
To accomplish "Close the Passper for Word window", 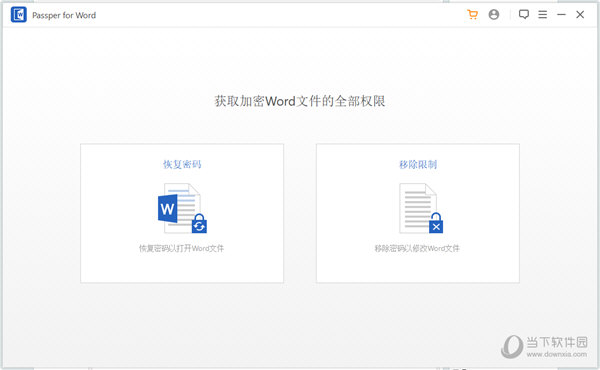I will point(580,15).
